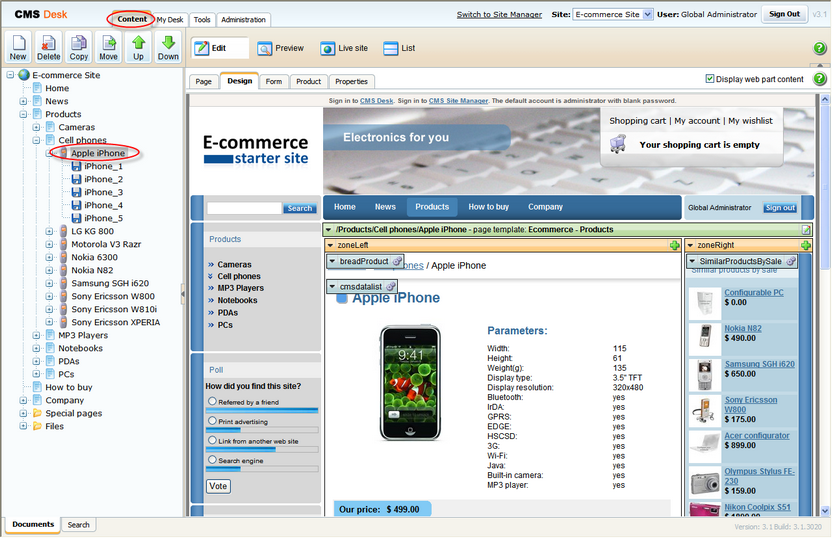Expand the News tree node
This screenshot has width=832, height=538.
[23, 101]
